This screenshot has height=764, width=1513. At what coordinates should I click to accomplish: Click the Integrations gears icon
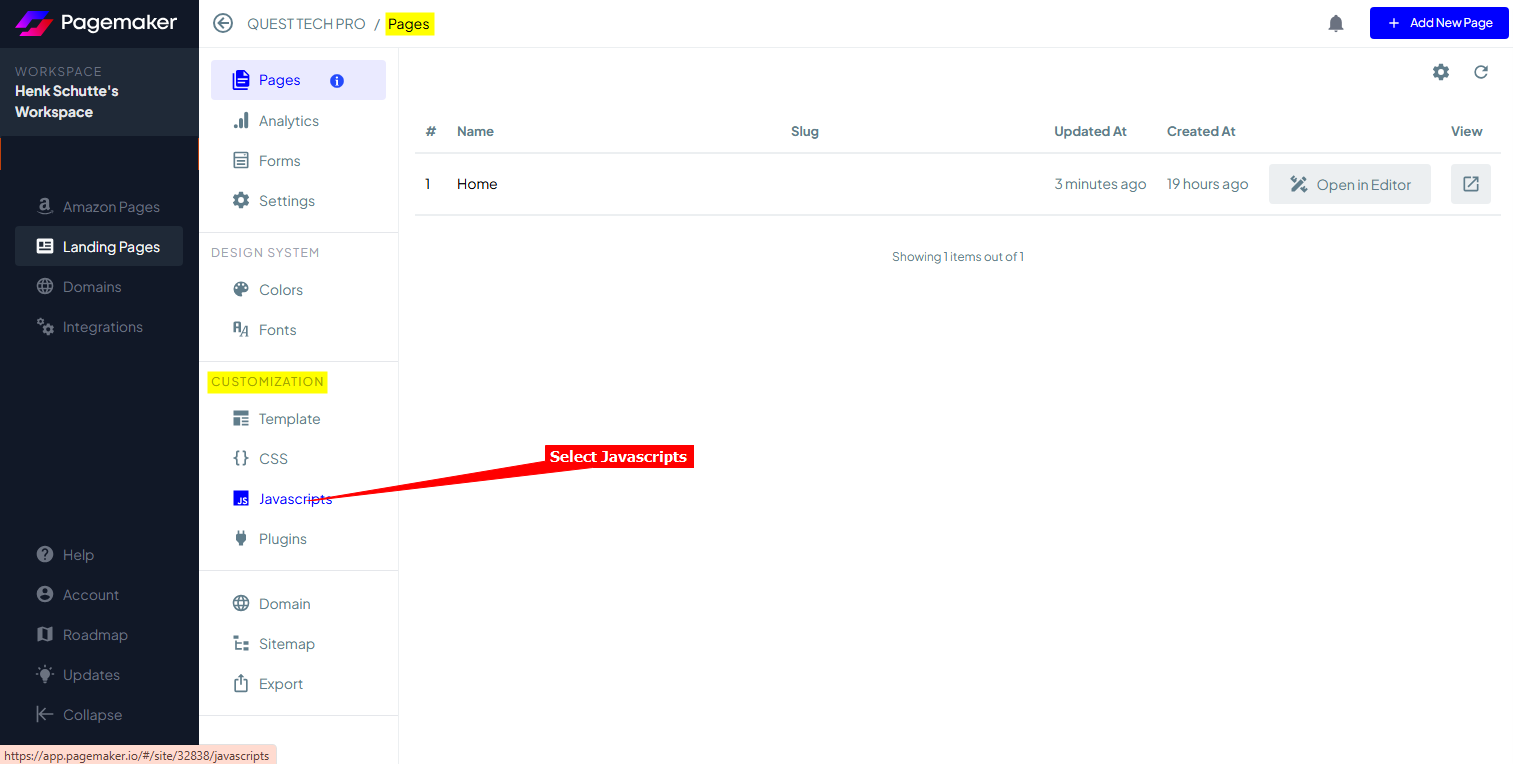(45, 327)
